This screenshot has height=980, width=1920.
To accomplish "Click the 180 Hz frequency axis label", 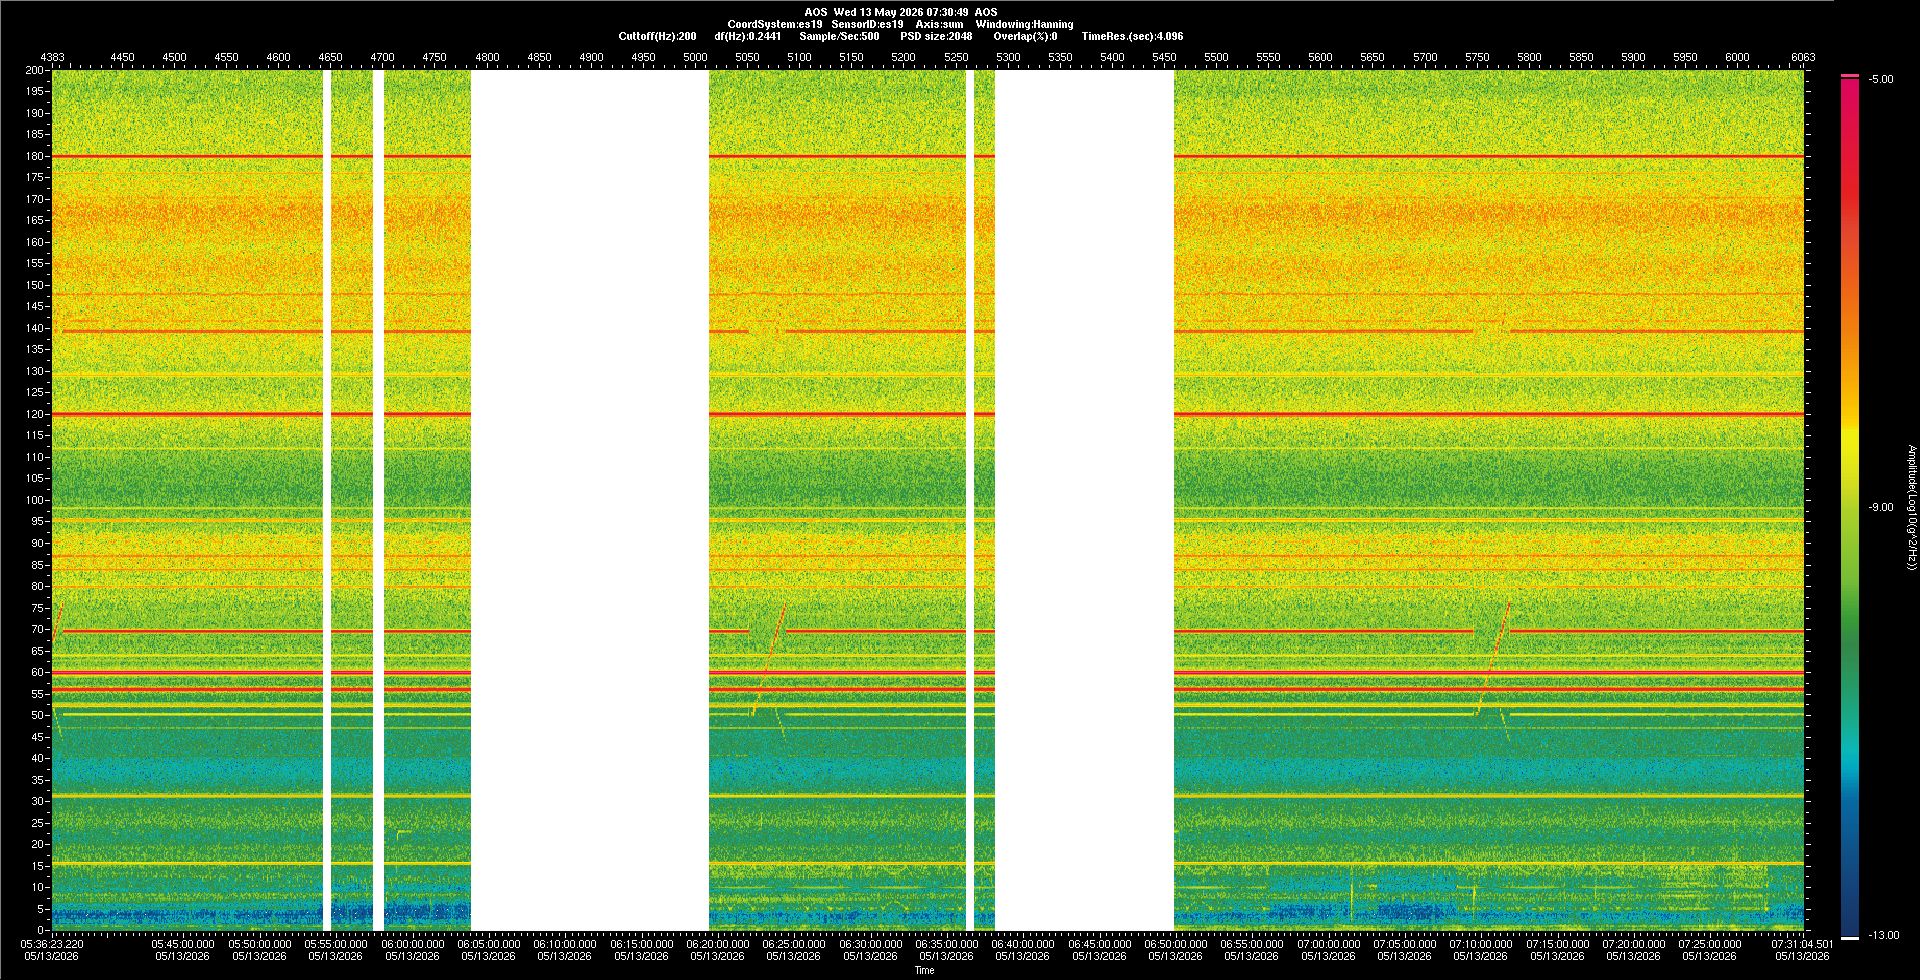I will click(35, 157).
